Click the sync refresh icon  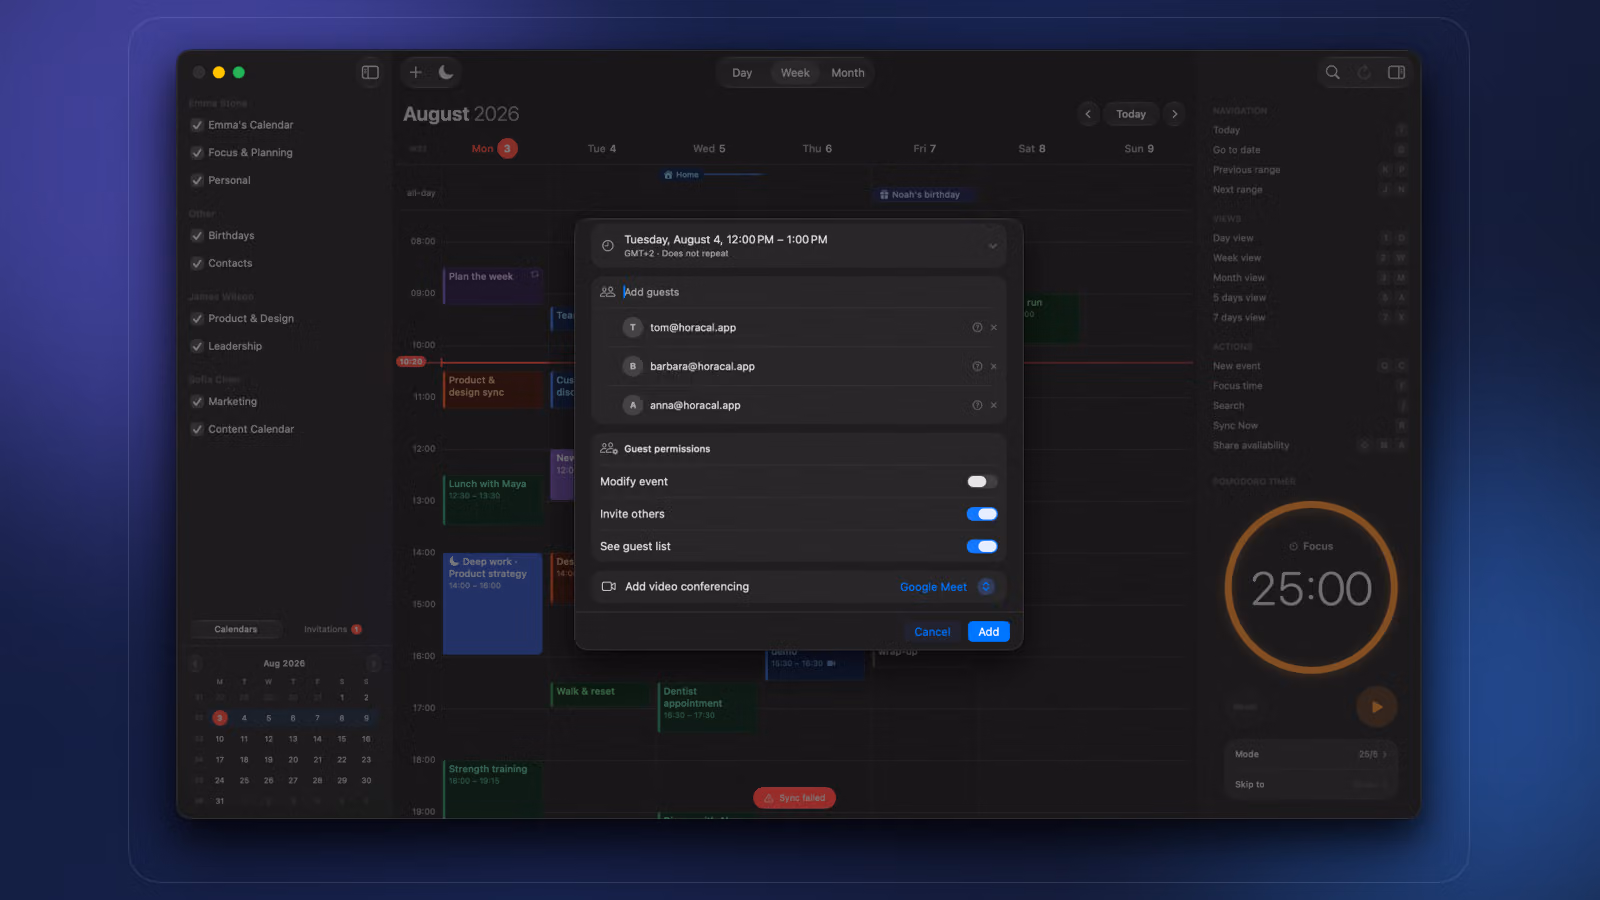[1364, 72]
